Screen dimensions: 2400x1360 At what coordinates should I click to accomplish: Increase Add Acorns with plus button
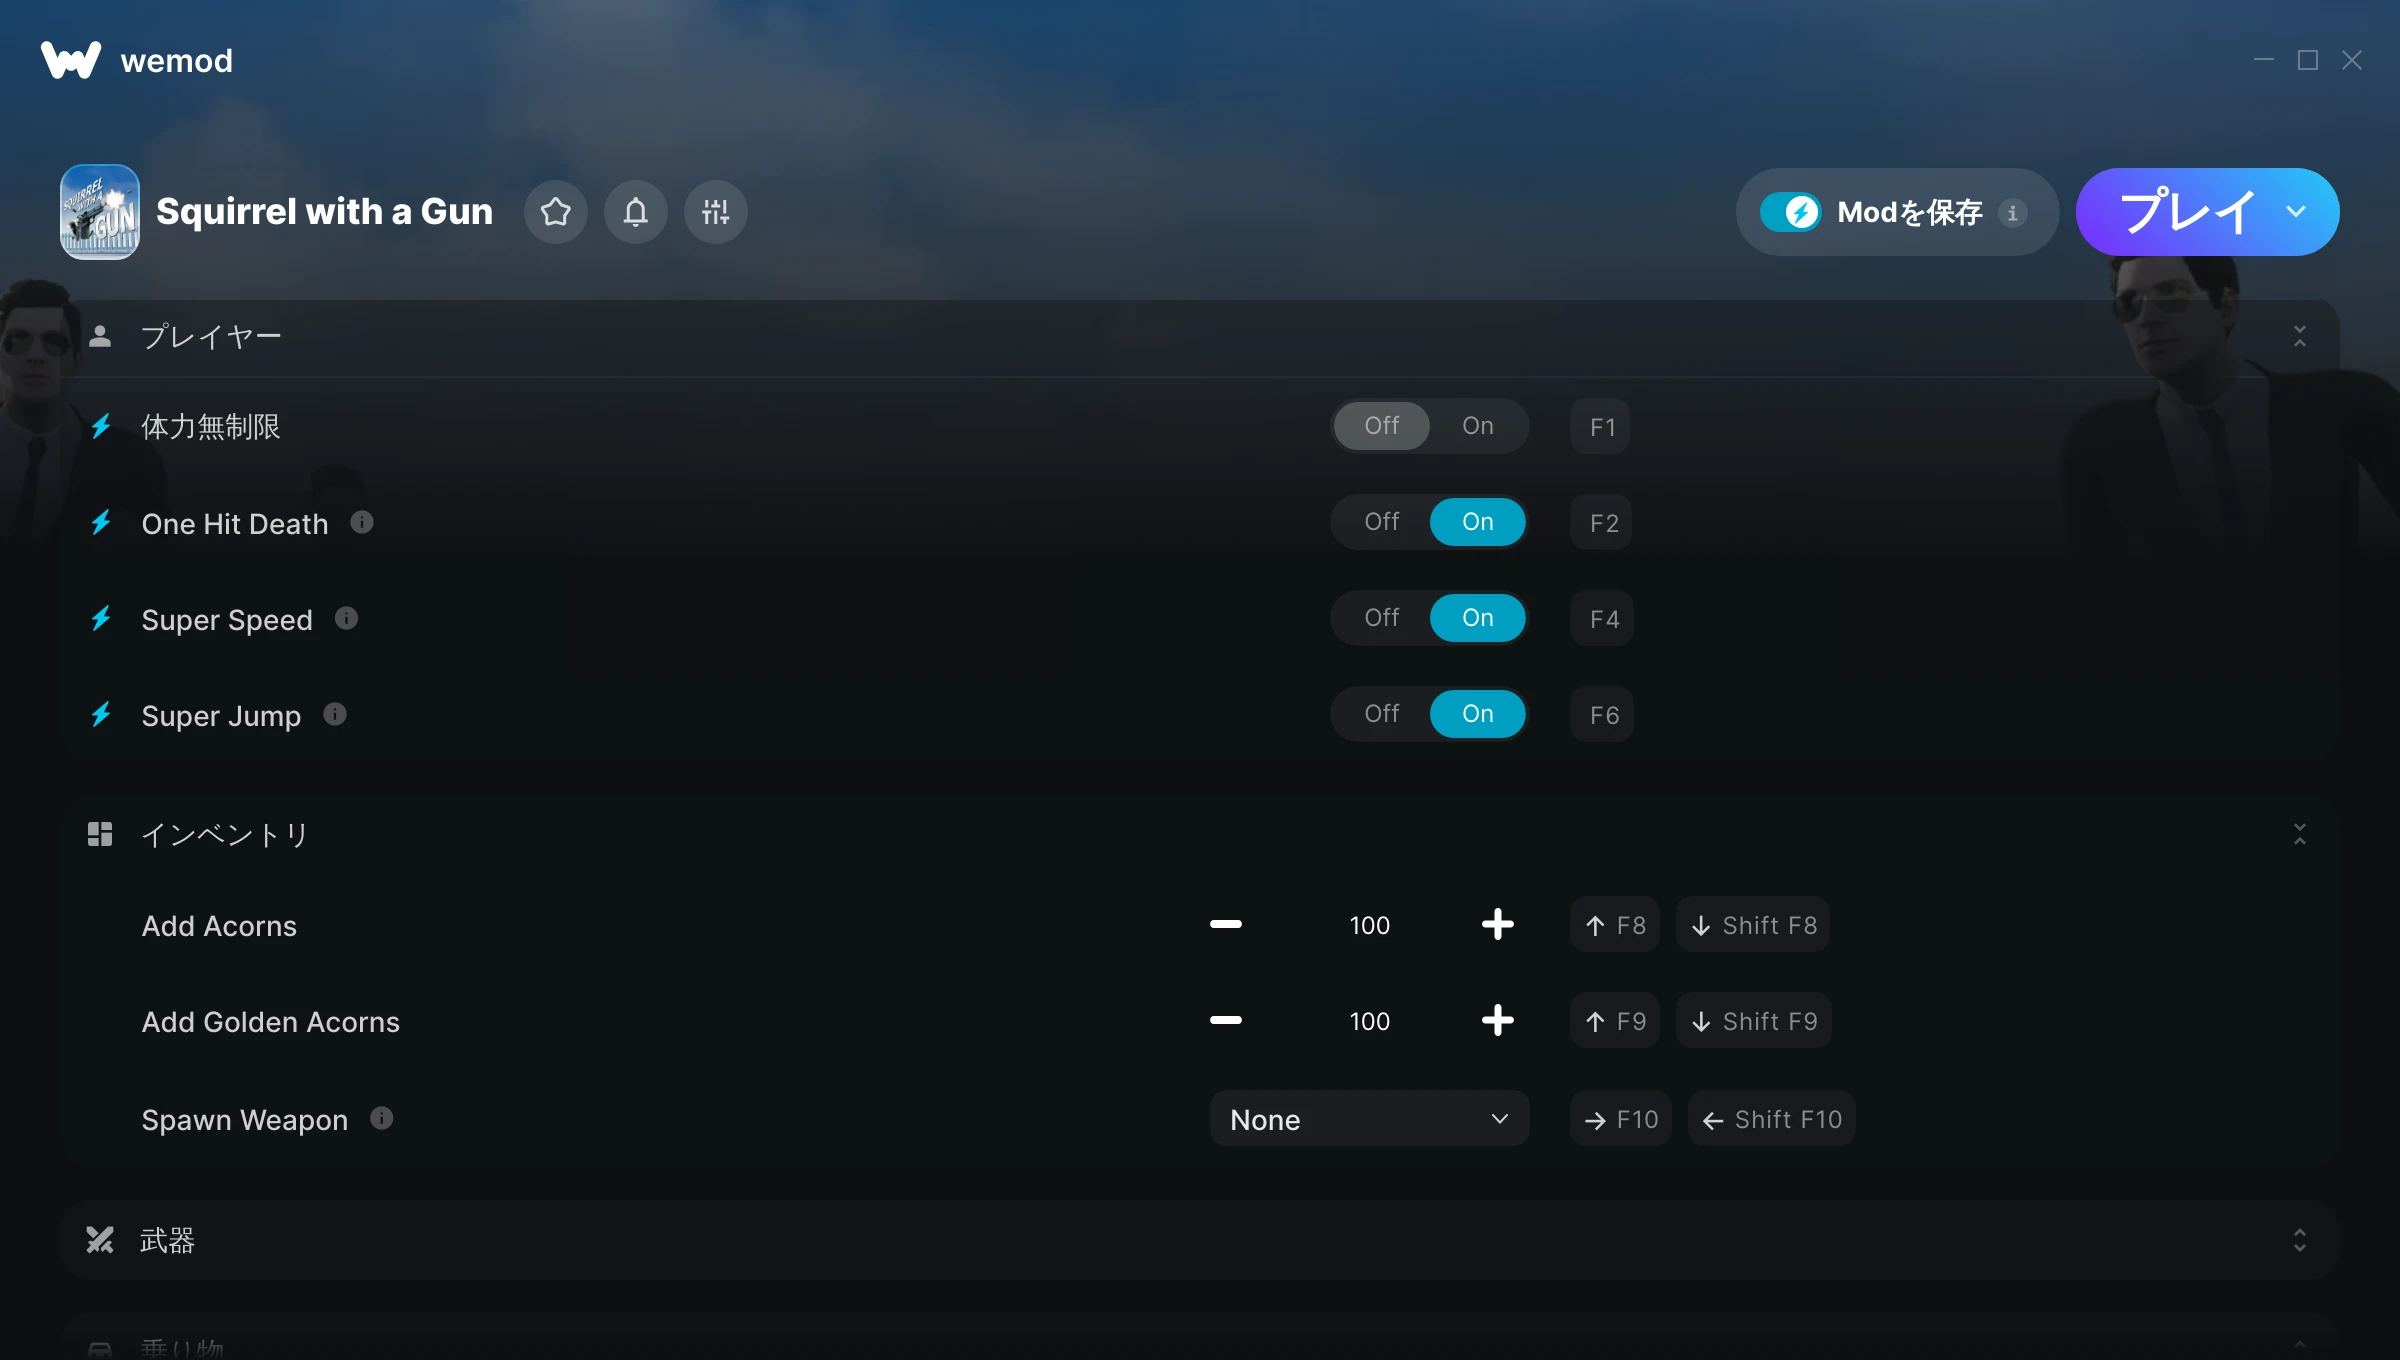pyautogui.click(x=1497, y=924)
